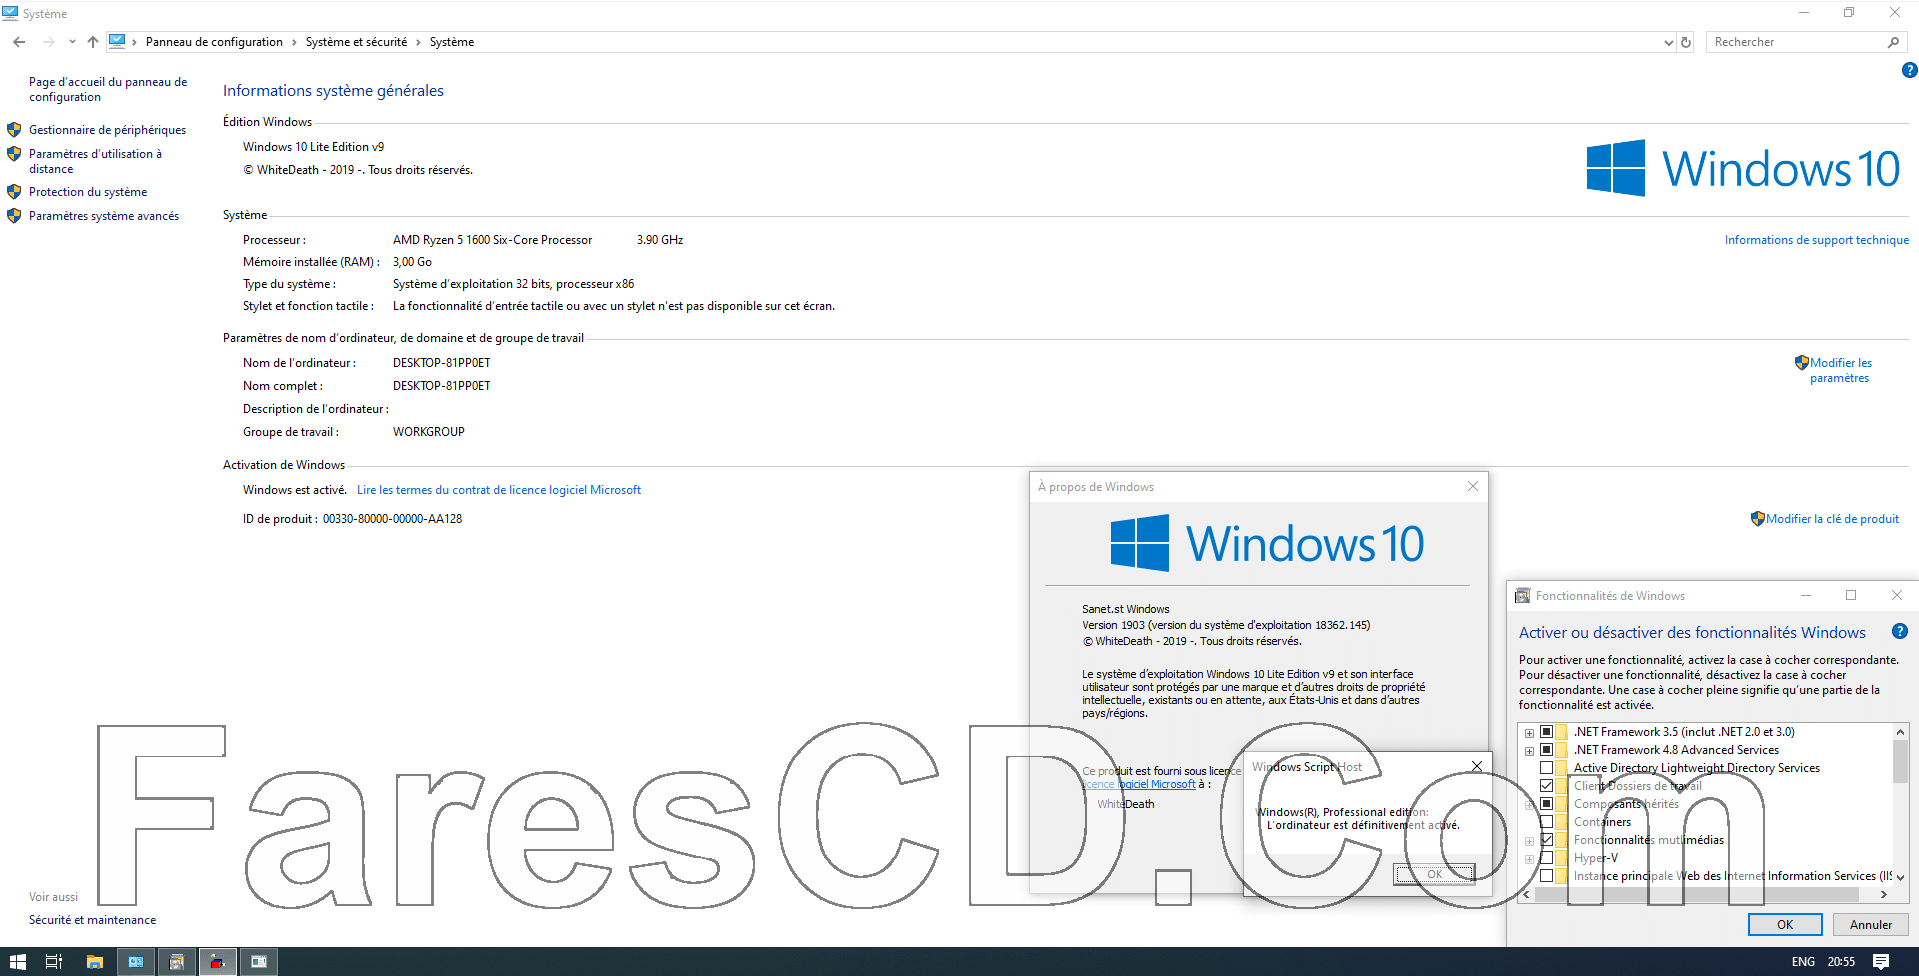
Task: Switch to Windows Features taskbar button
Action: [177, 962]
